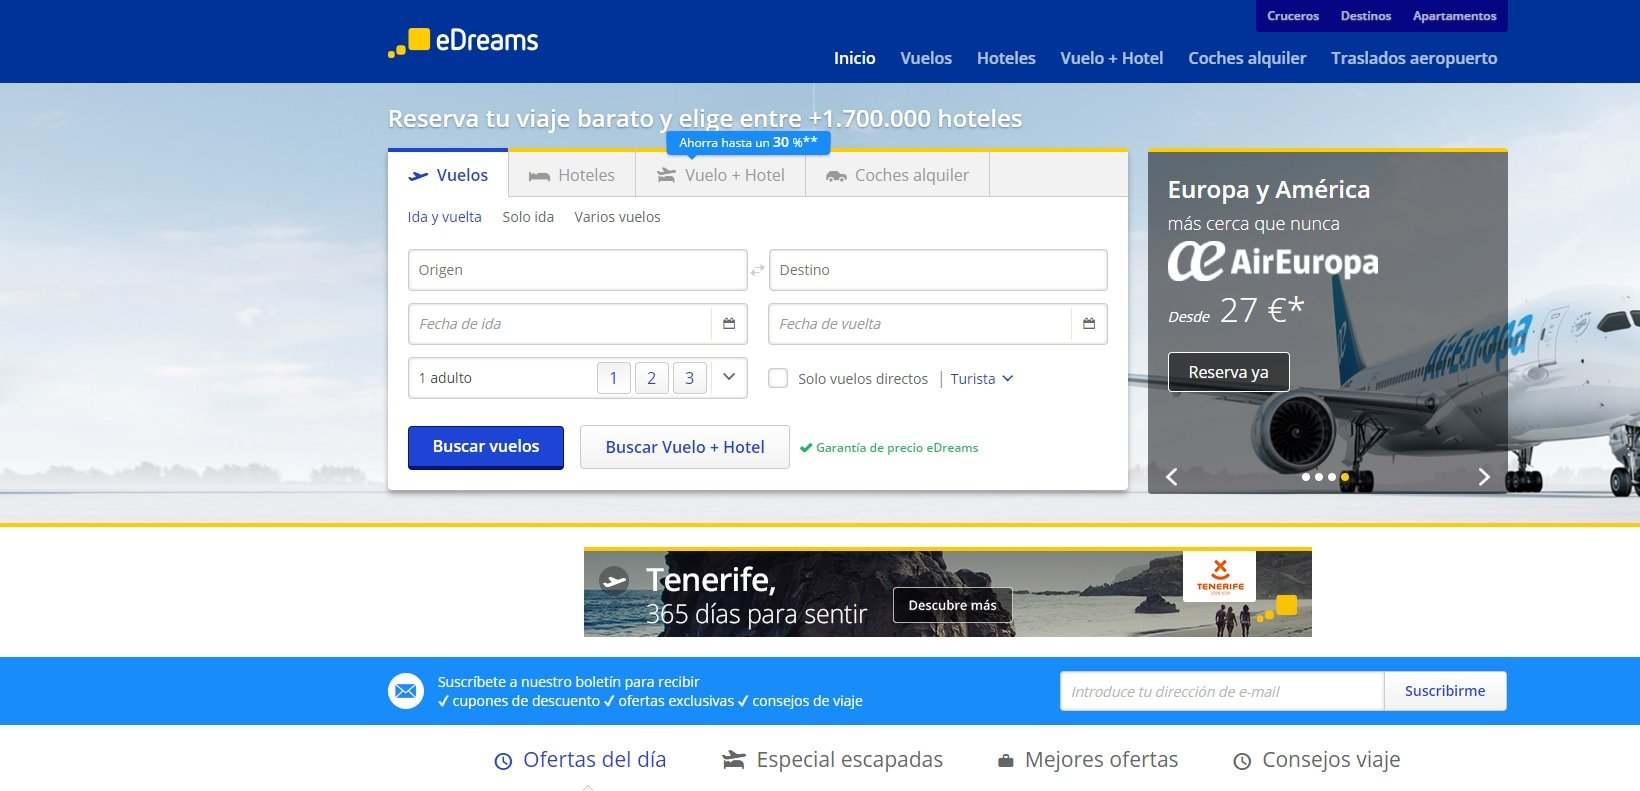This screenshot has width=1640, height=791.
Task: Click the Destino input field
Action: point(938,270)
